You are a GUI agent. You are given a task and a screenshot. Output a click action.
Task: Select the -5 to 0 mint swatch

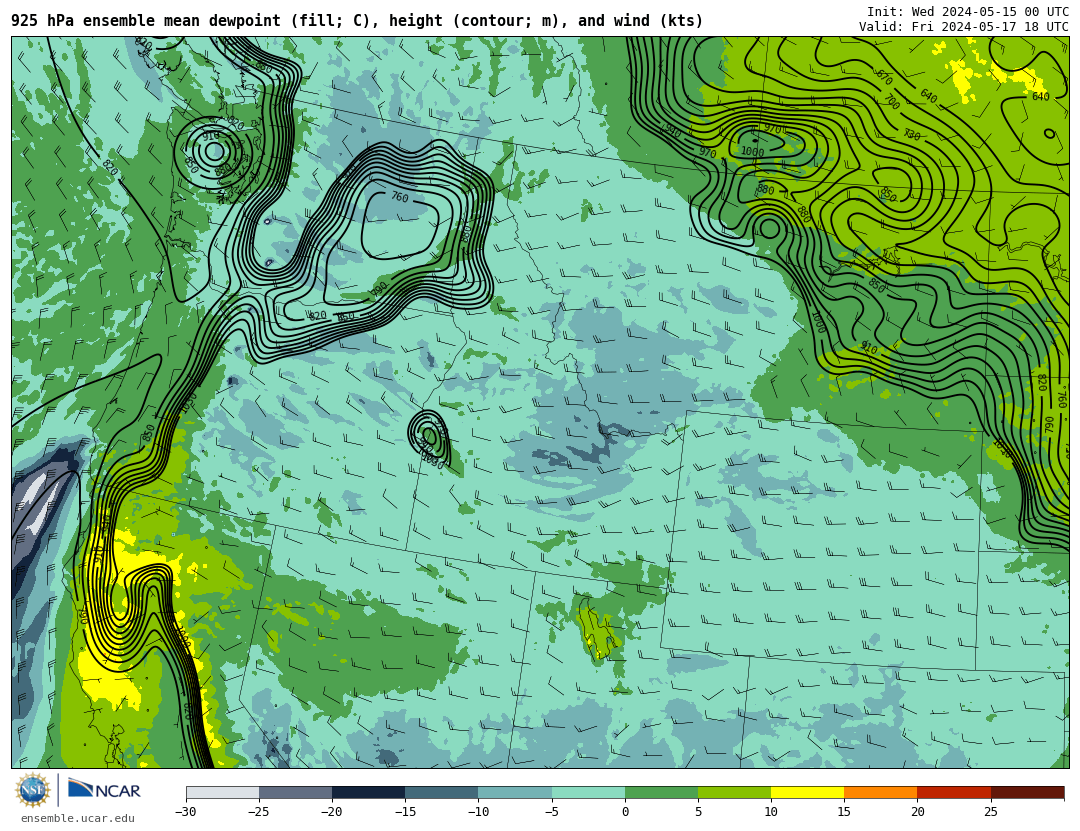[x=588, y=793]
